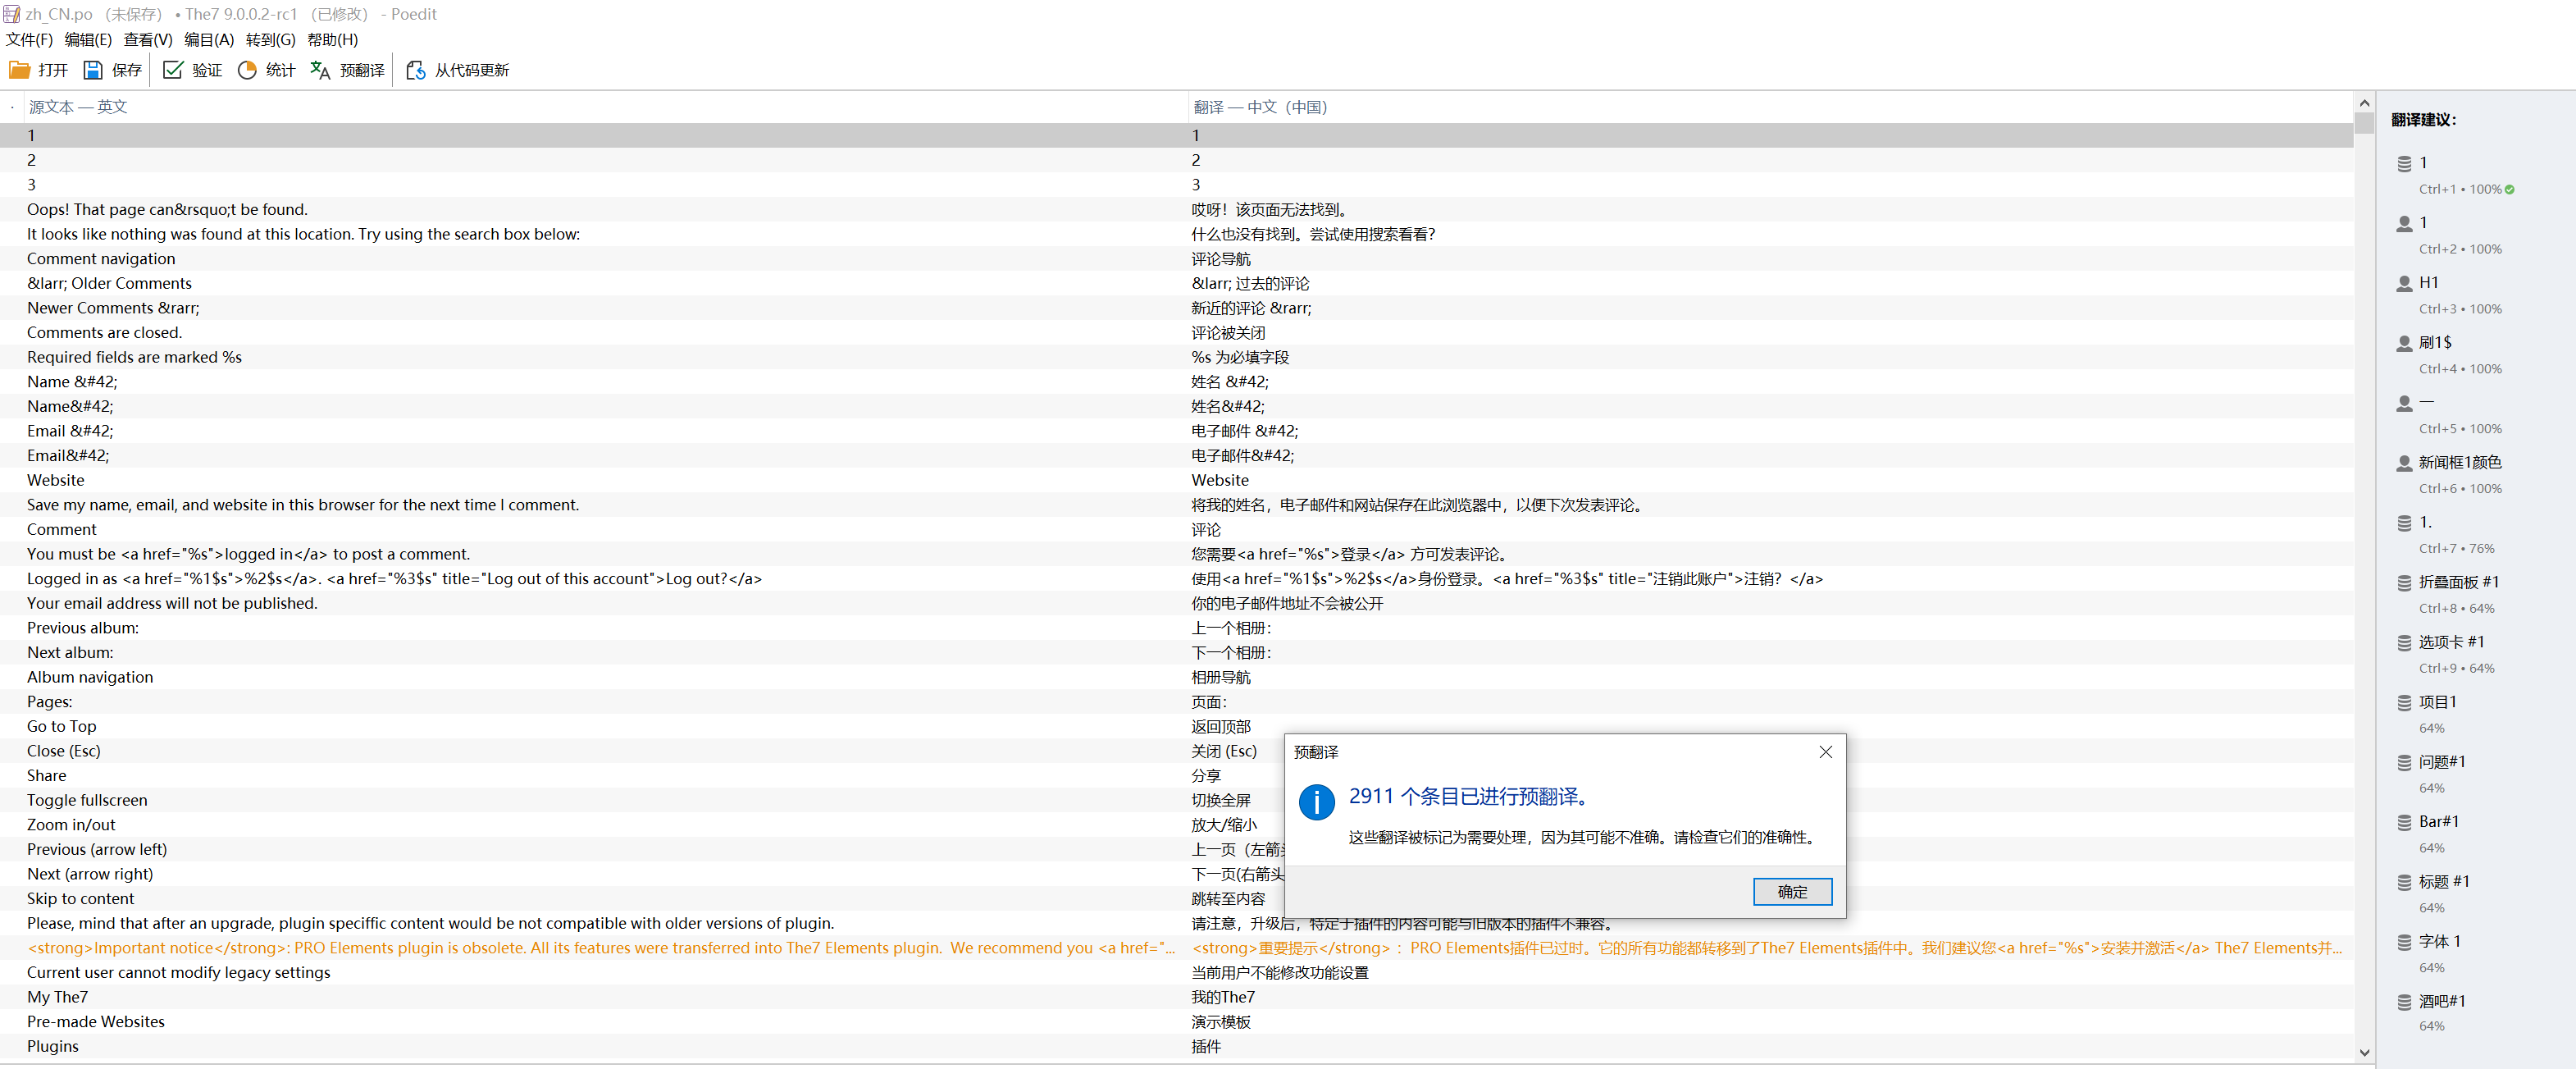Click the Validate checkmark icon
The width and height of the screenshot is (2576, 1069).
coord(173,70)
